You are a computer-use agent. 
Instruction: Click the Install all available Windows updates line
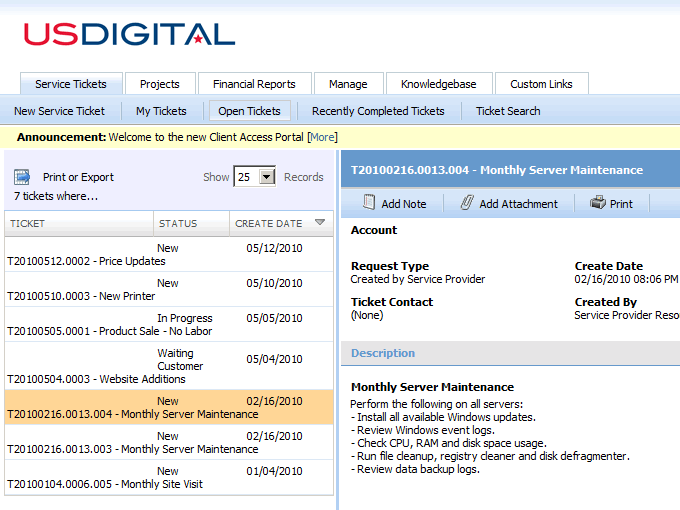[x=443, y=417]
